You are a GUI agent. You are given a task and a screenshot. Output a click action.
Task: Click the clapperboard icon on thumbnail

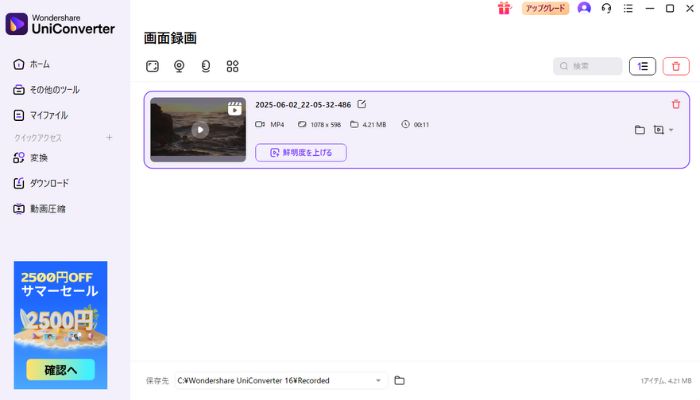(234, 108)
